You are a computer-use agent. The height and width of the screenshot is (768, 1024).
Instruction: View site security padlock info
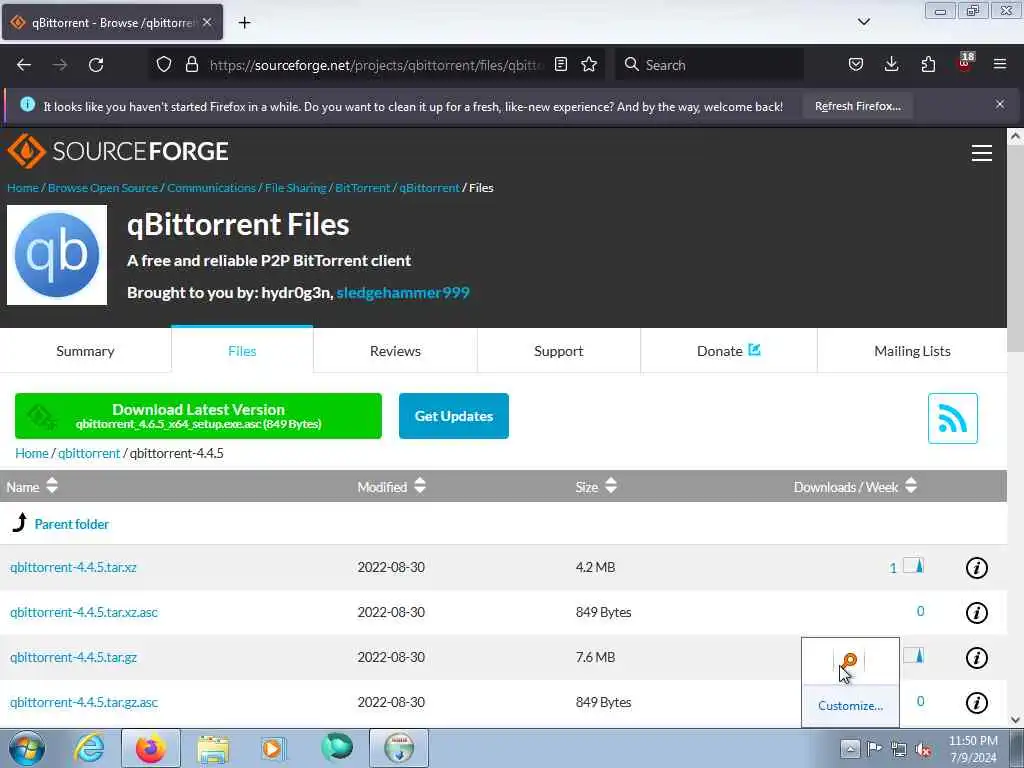191,64
